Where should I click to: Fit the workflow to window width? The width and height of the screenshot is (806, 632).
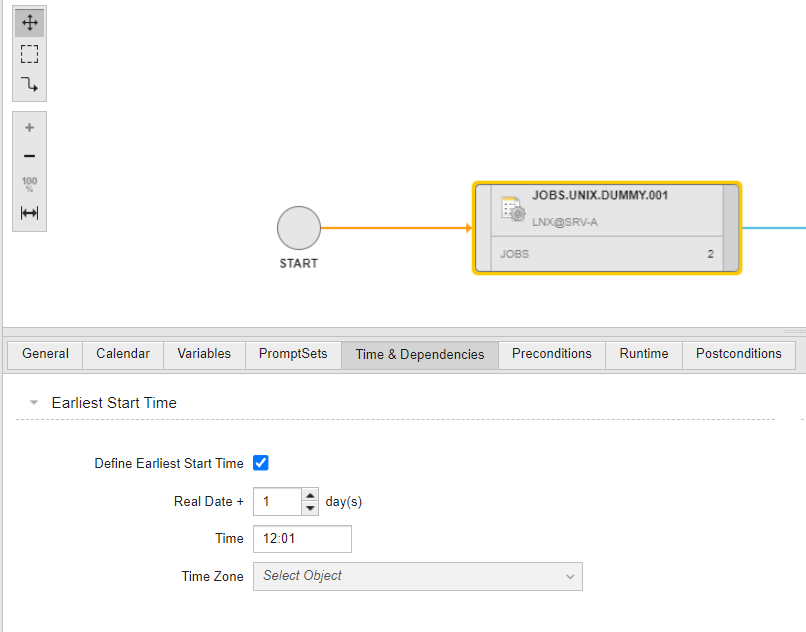28,212
